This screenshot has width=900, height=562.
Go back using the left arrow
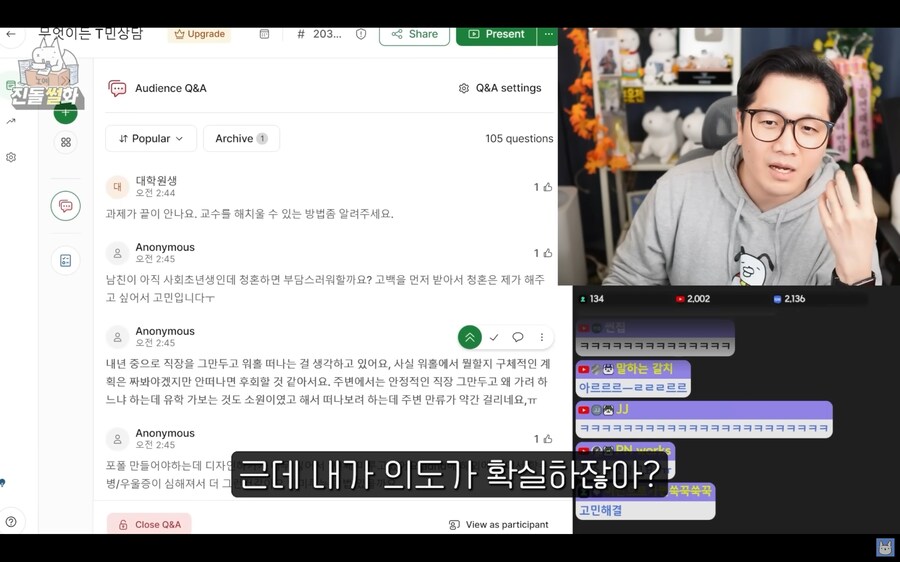point(10,34)
